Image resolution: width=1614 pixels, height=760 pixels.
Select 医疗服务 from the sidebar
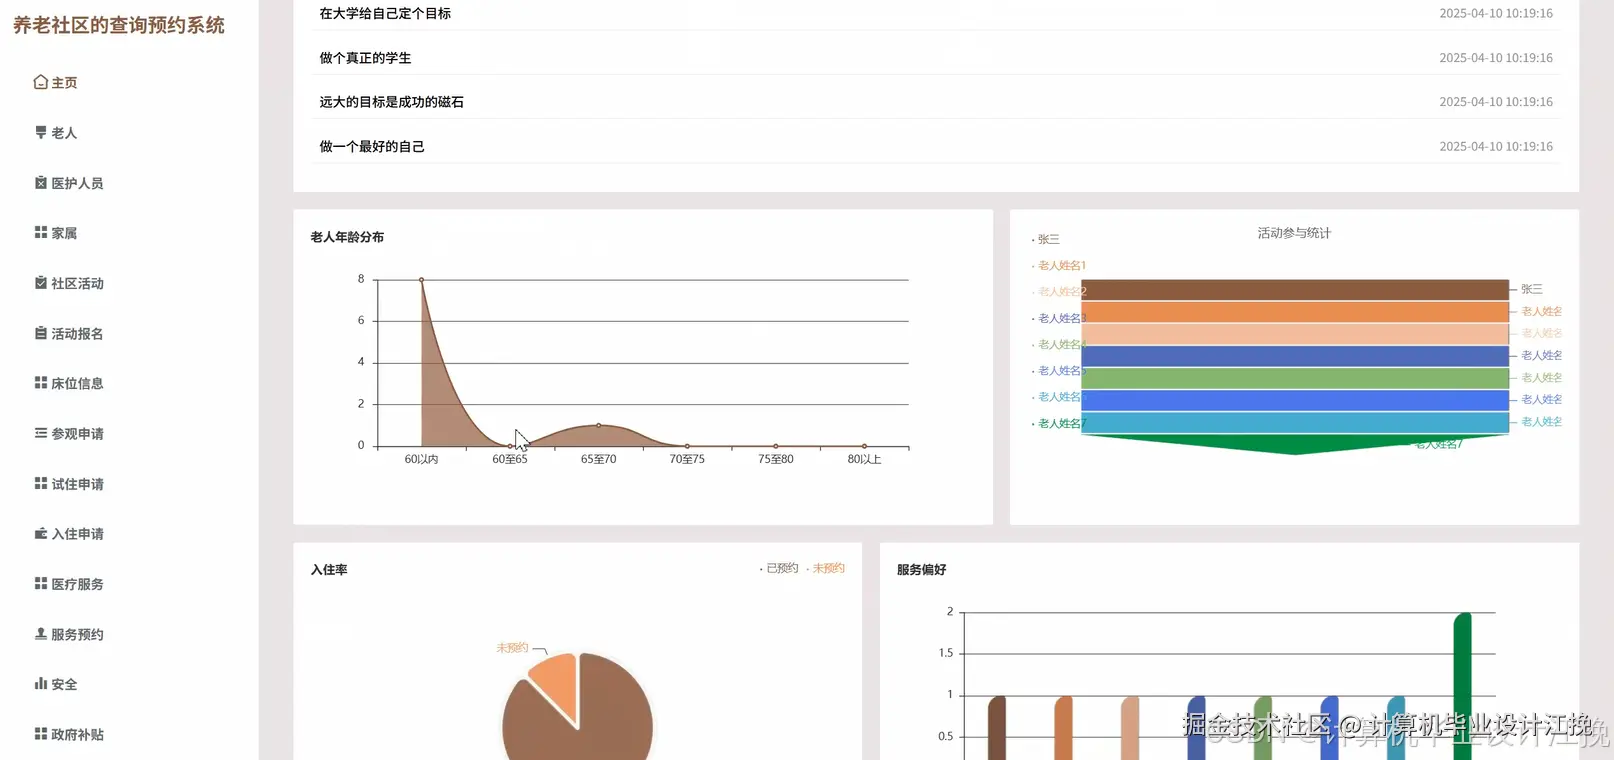pyautogui.click(x=77, y=584)
